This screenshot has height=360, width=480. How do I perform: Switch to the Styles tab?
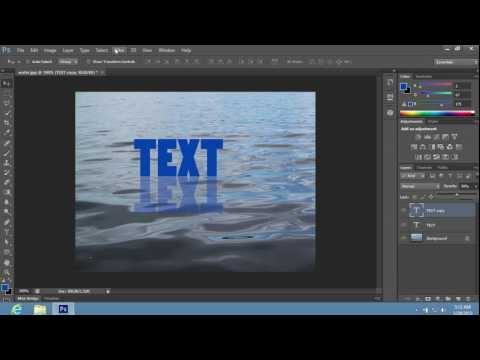click(433, 122)
